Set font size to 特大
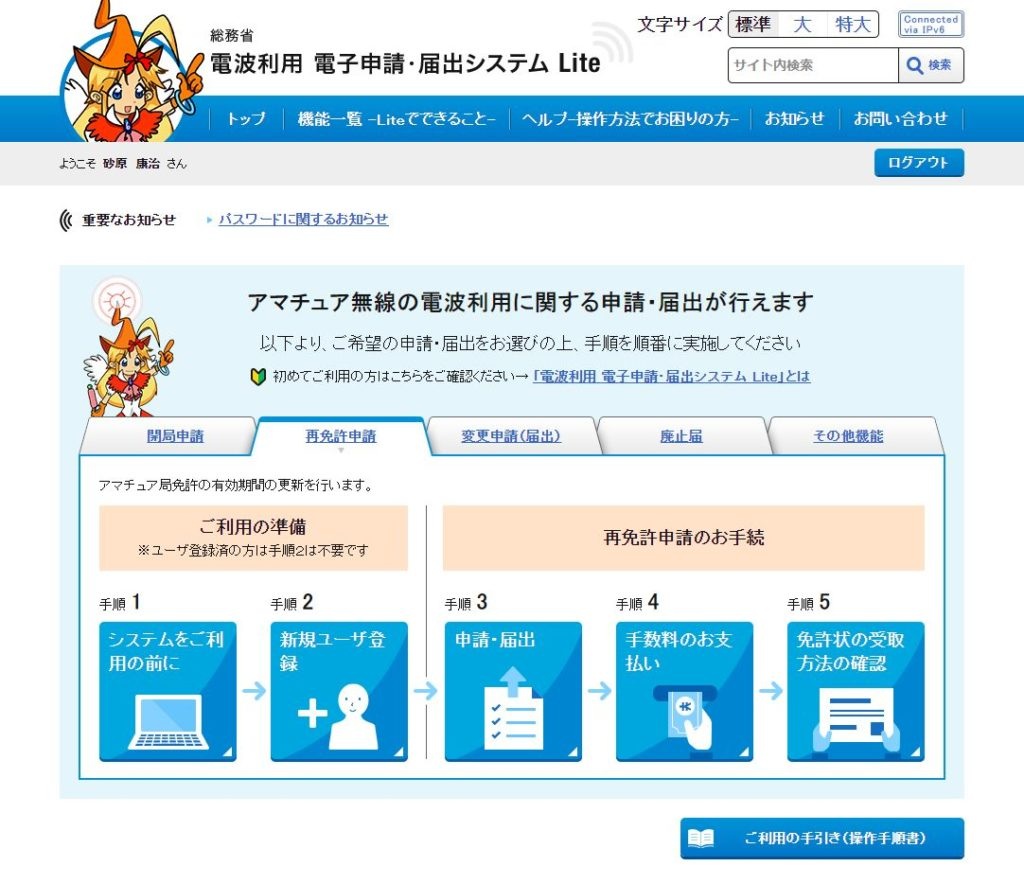Image resolution: width=1024 pixels, height=884 pixels. tap(852, 25)
